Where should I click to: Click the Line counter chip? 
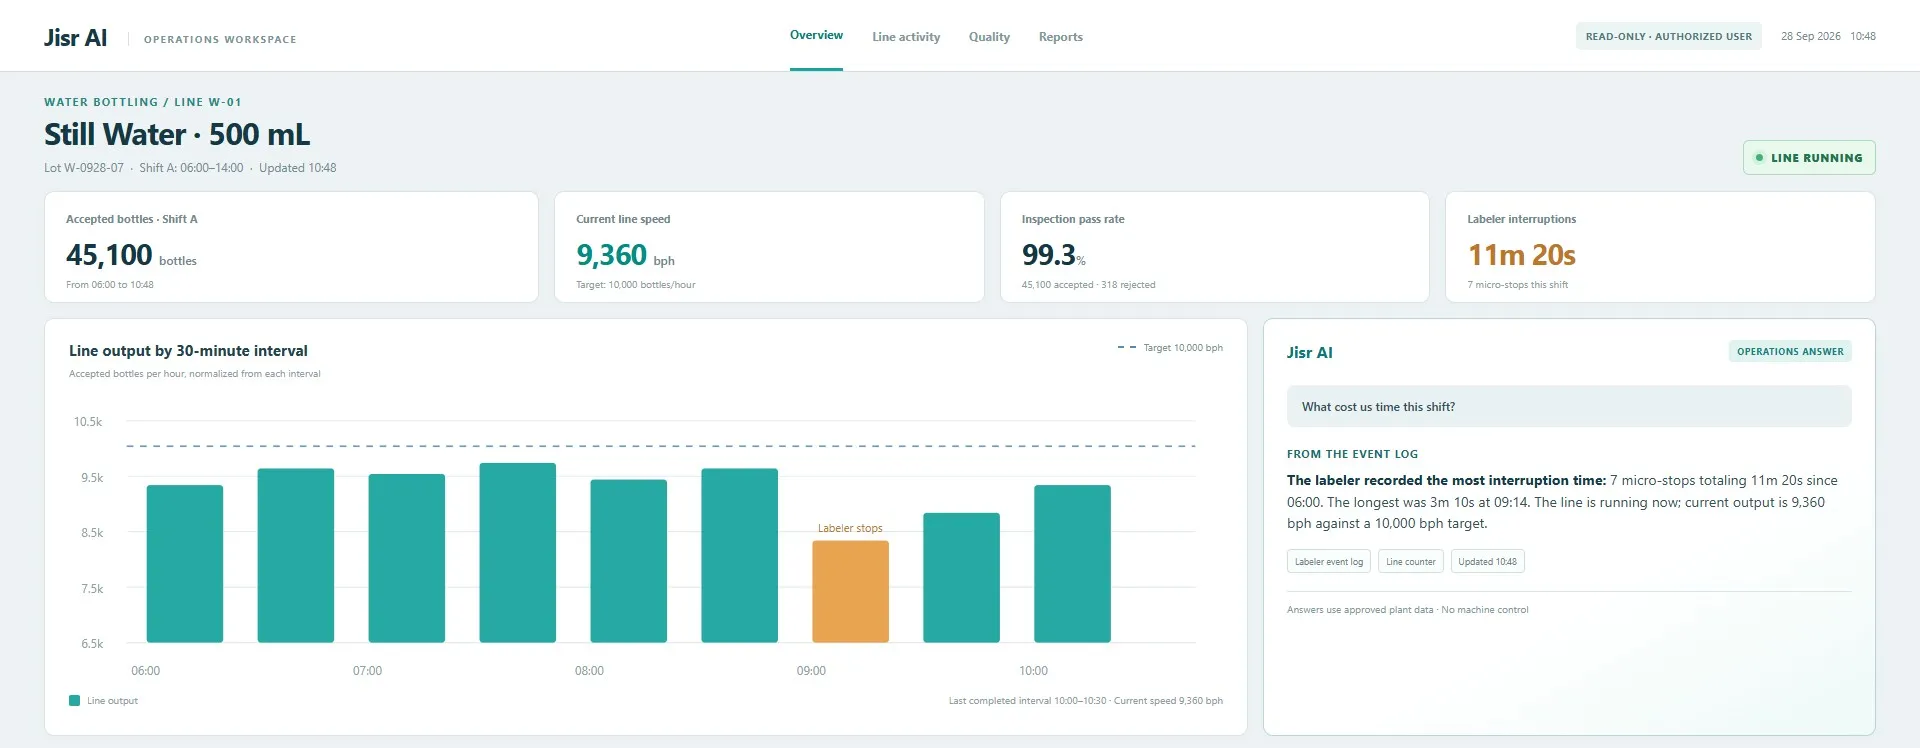pos(1410,562)
